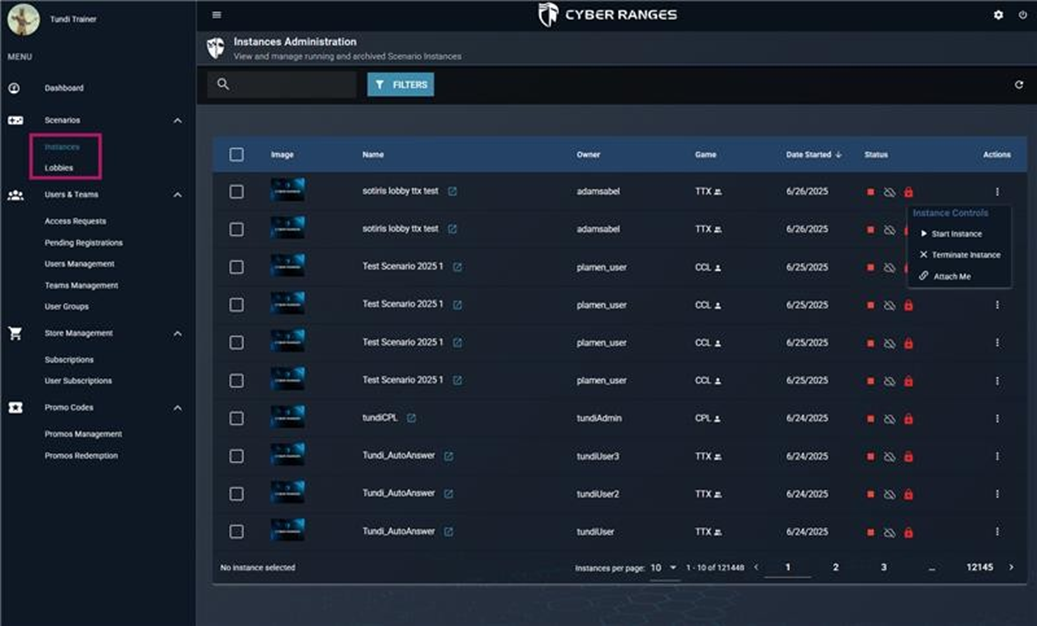
Task: Sort by the Date Started column header
Action: click(x=810, y=154)
